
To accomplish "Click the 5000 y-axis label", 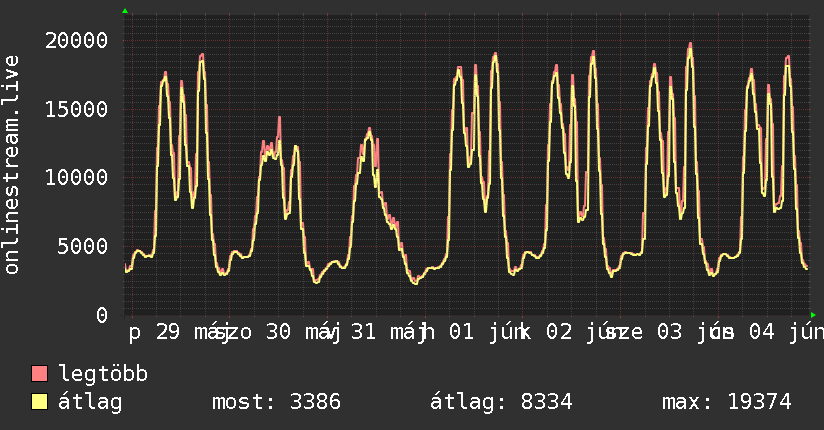I will [83, 246].
